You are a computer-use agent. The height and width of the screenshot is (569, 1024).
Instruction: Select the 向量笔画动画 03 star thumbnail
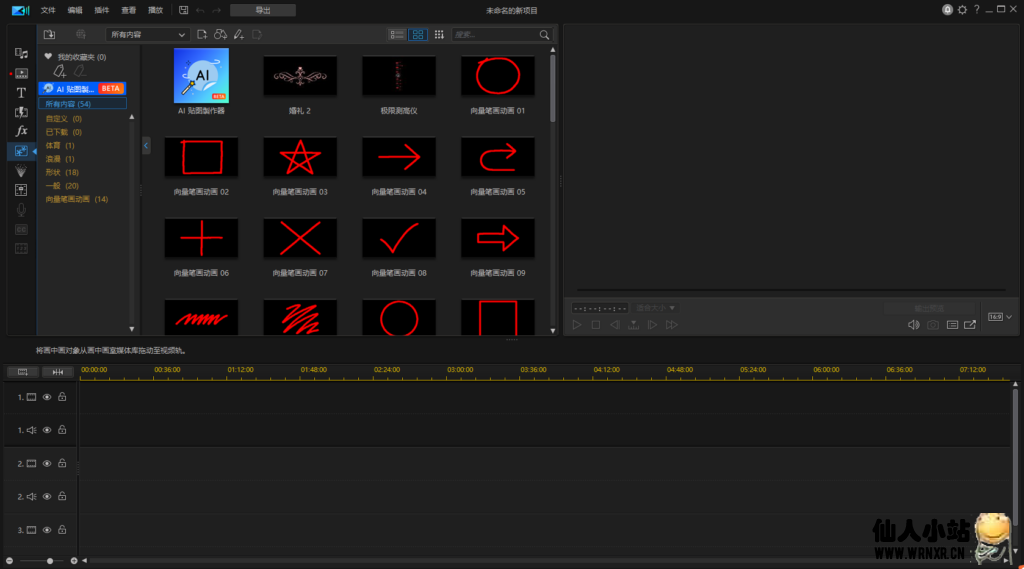(300, 157)
